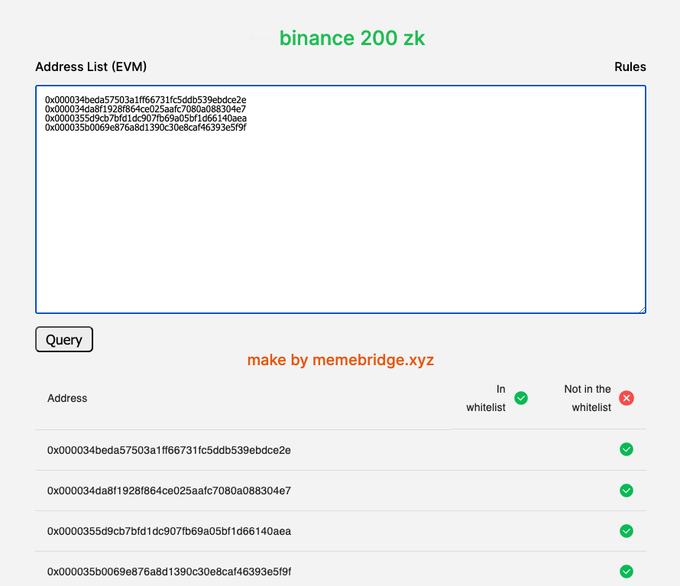Click the green check for address ending 088304e7
This screenshot has height=586, width=680.
click(x=626, y=491)
